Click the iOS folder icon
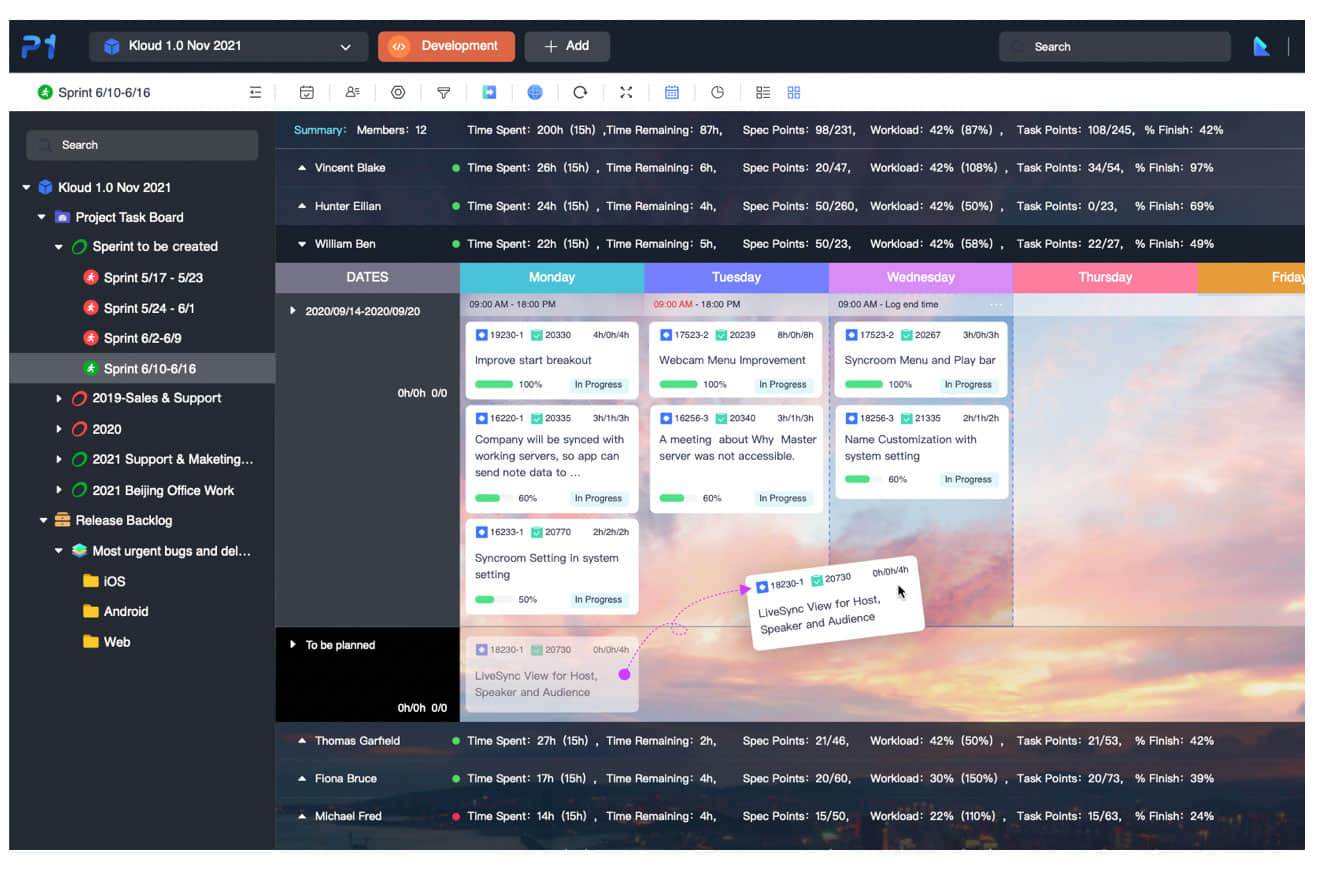 (91, 581)
